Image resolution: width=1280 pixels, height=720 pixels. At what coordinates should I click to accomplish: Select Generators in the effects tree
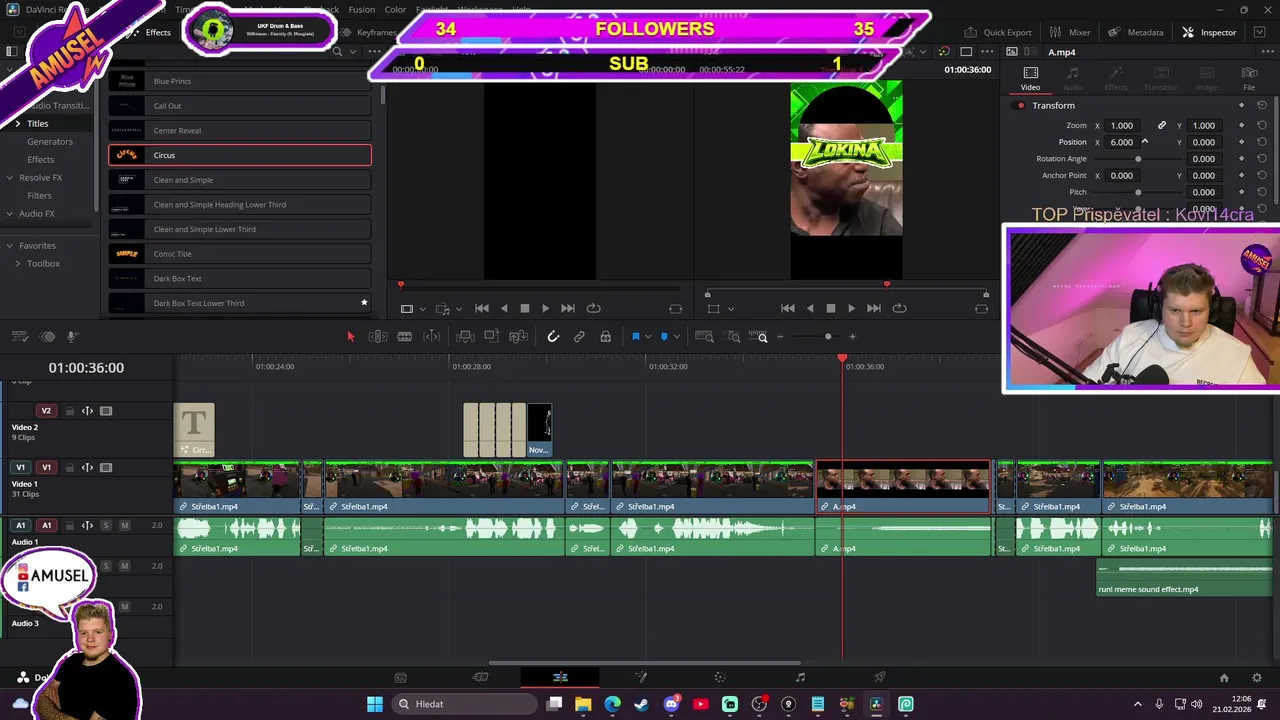[50, 142]
